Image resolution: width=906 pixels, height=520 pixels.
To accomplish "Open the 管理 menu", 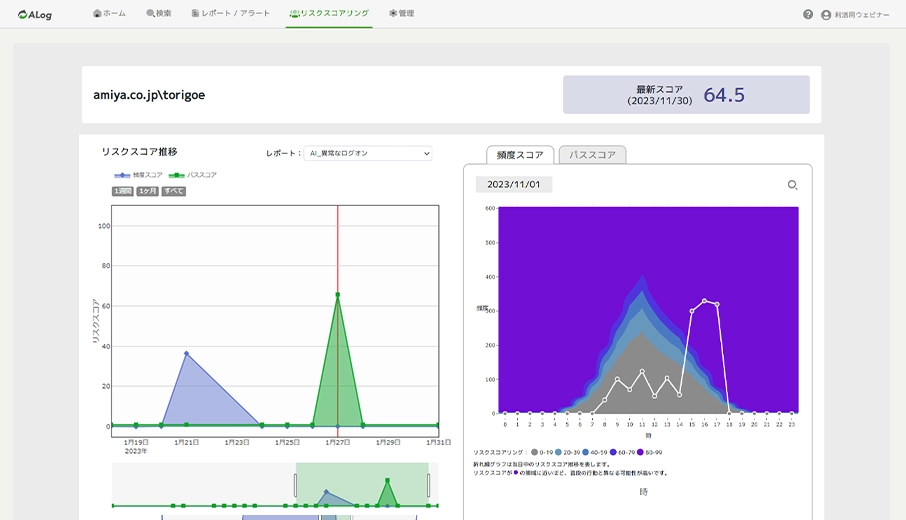I will click(402, 13).
